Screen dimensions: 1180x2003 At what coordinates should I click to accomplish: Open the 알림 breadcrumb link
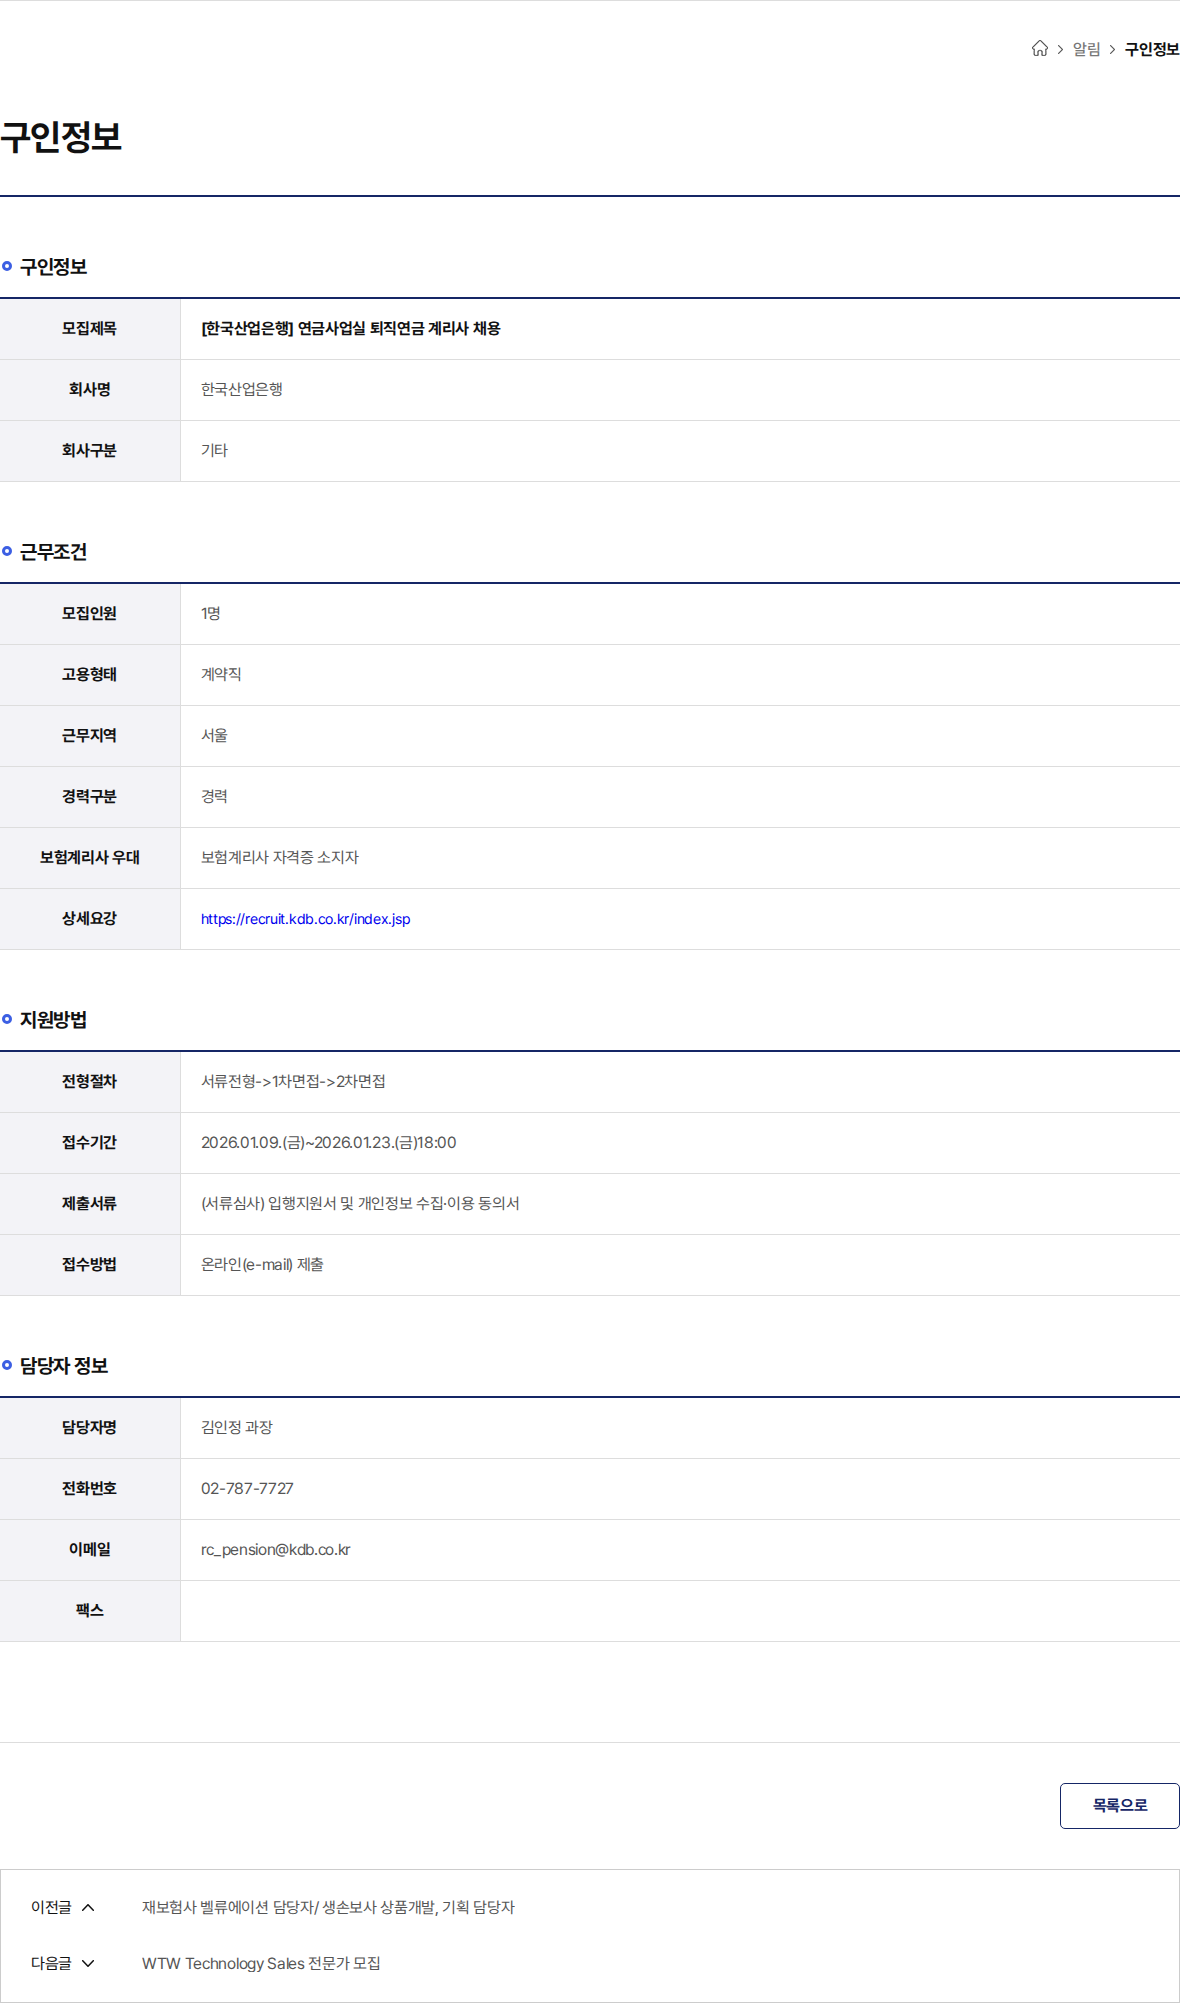[x=1086, y=49]
